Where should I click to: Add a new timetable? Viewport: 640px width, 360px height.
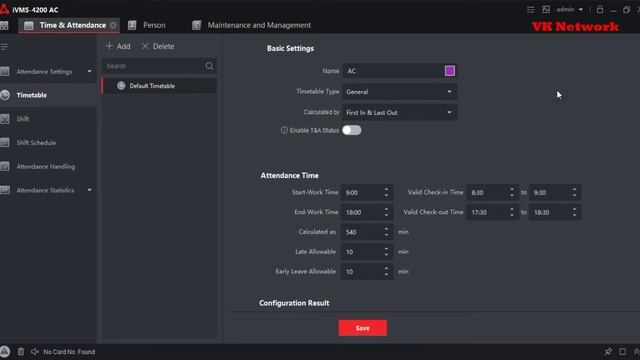click(x=118, y=47)
